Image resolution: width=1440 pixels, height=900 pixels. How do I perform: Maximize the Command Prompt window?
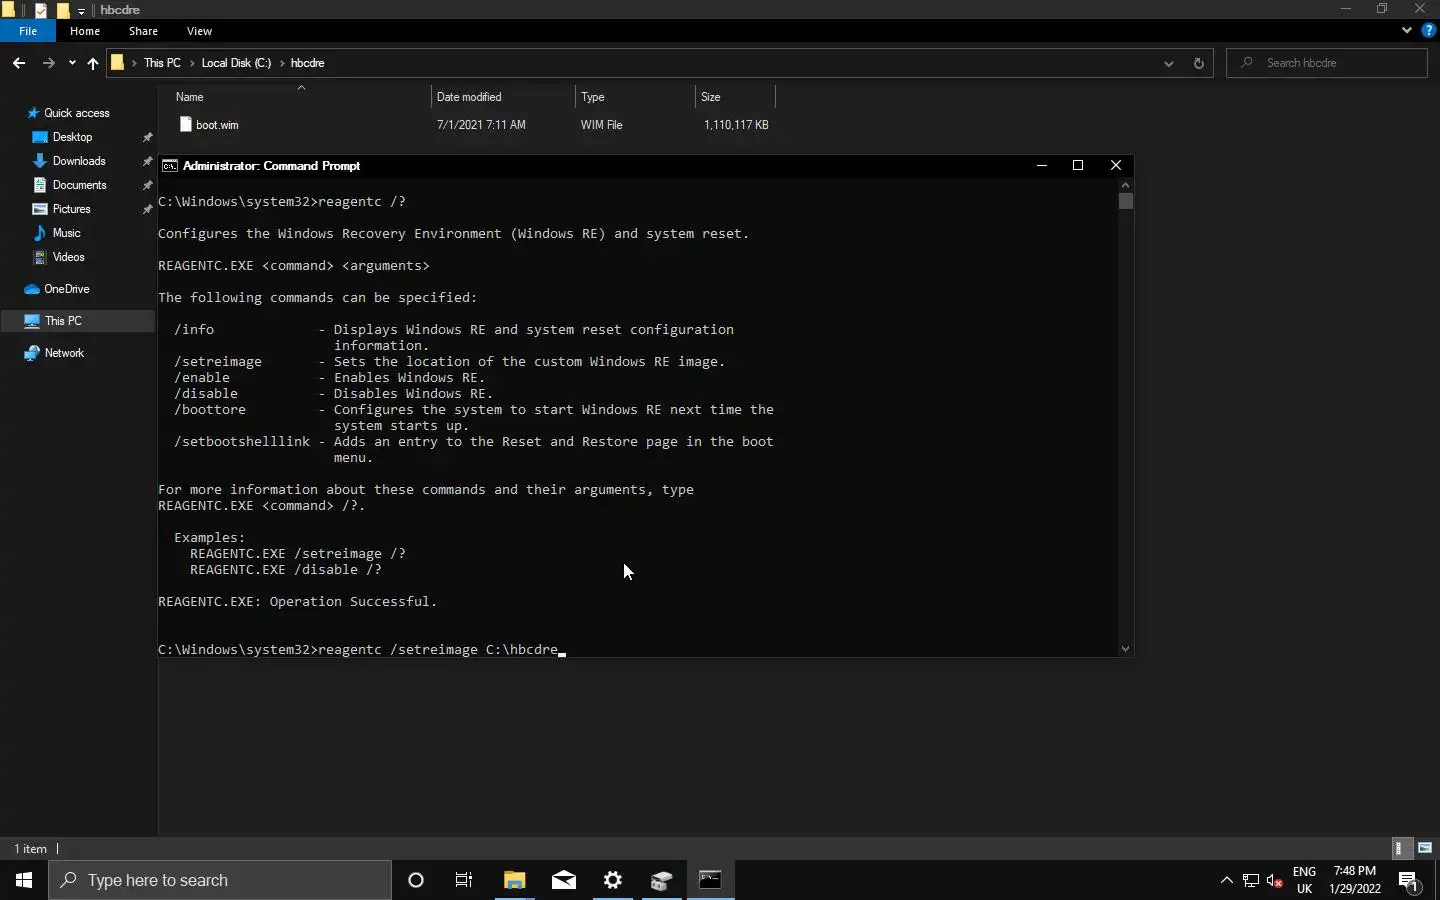pos(1078,166)
